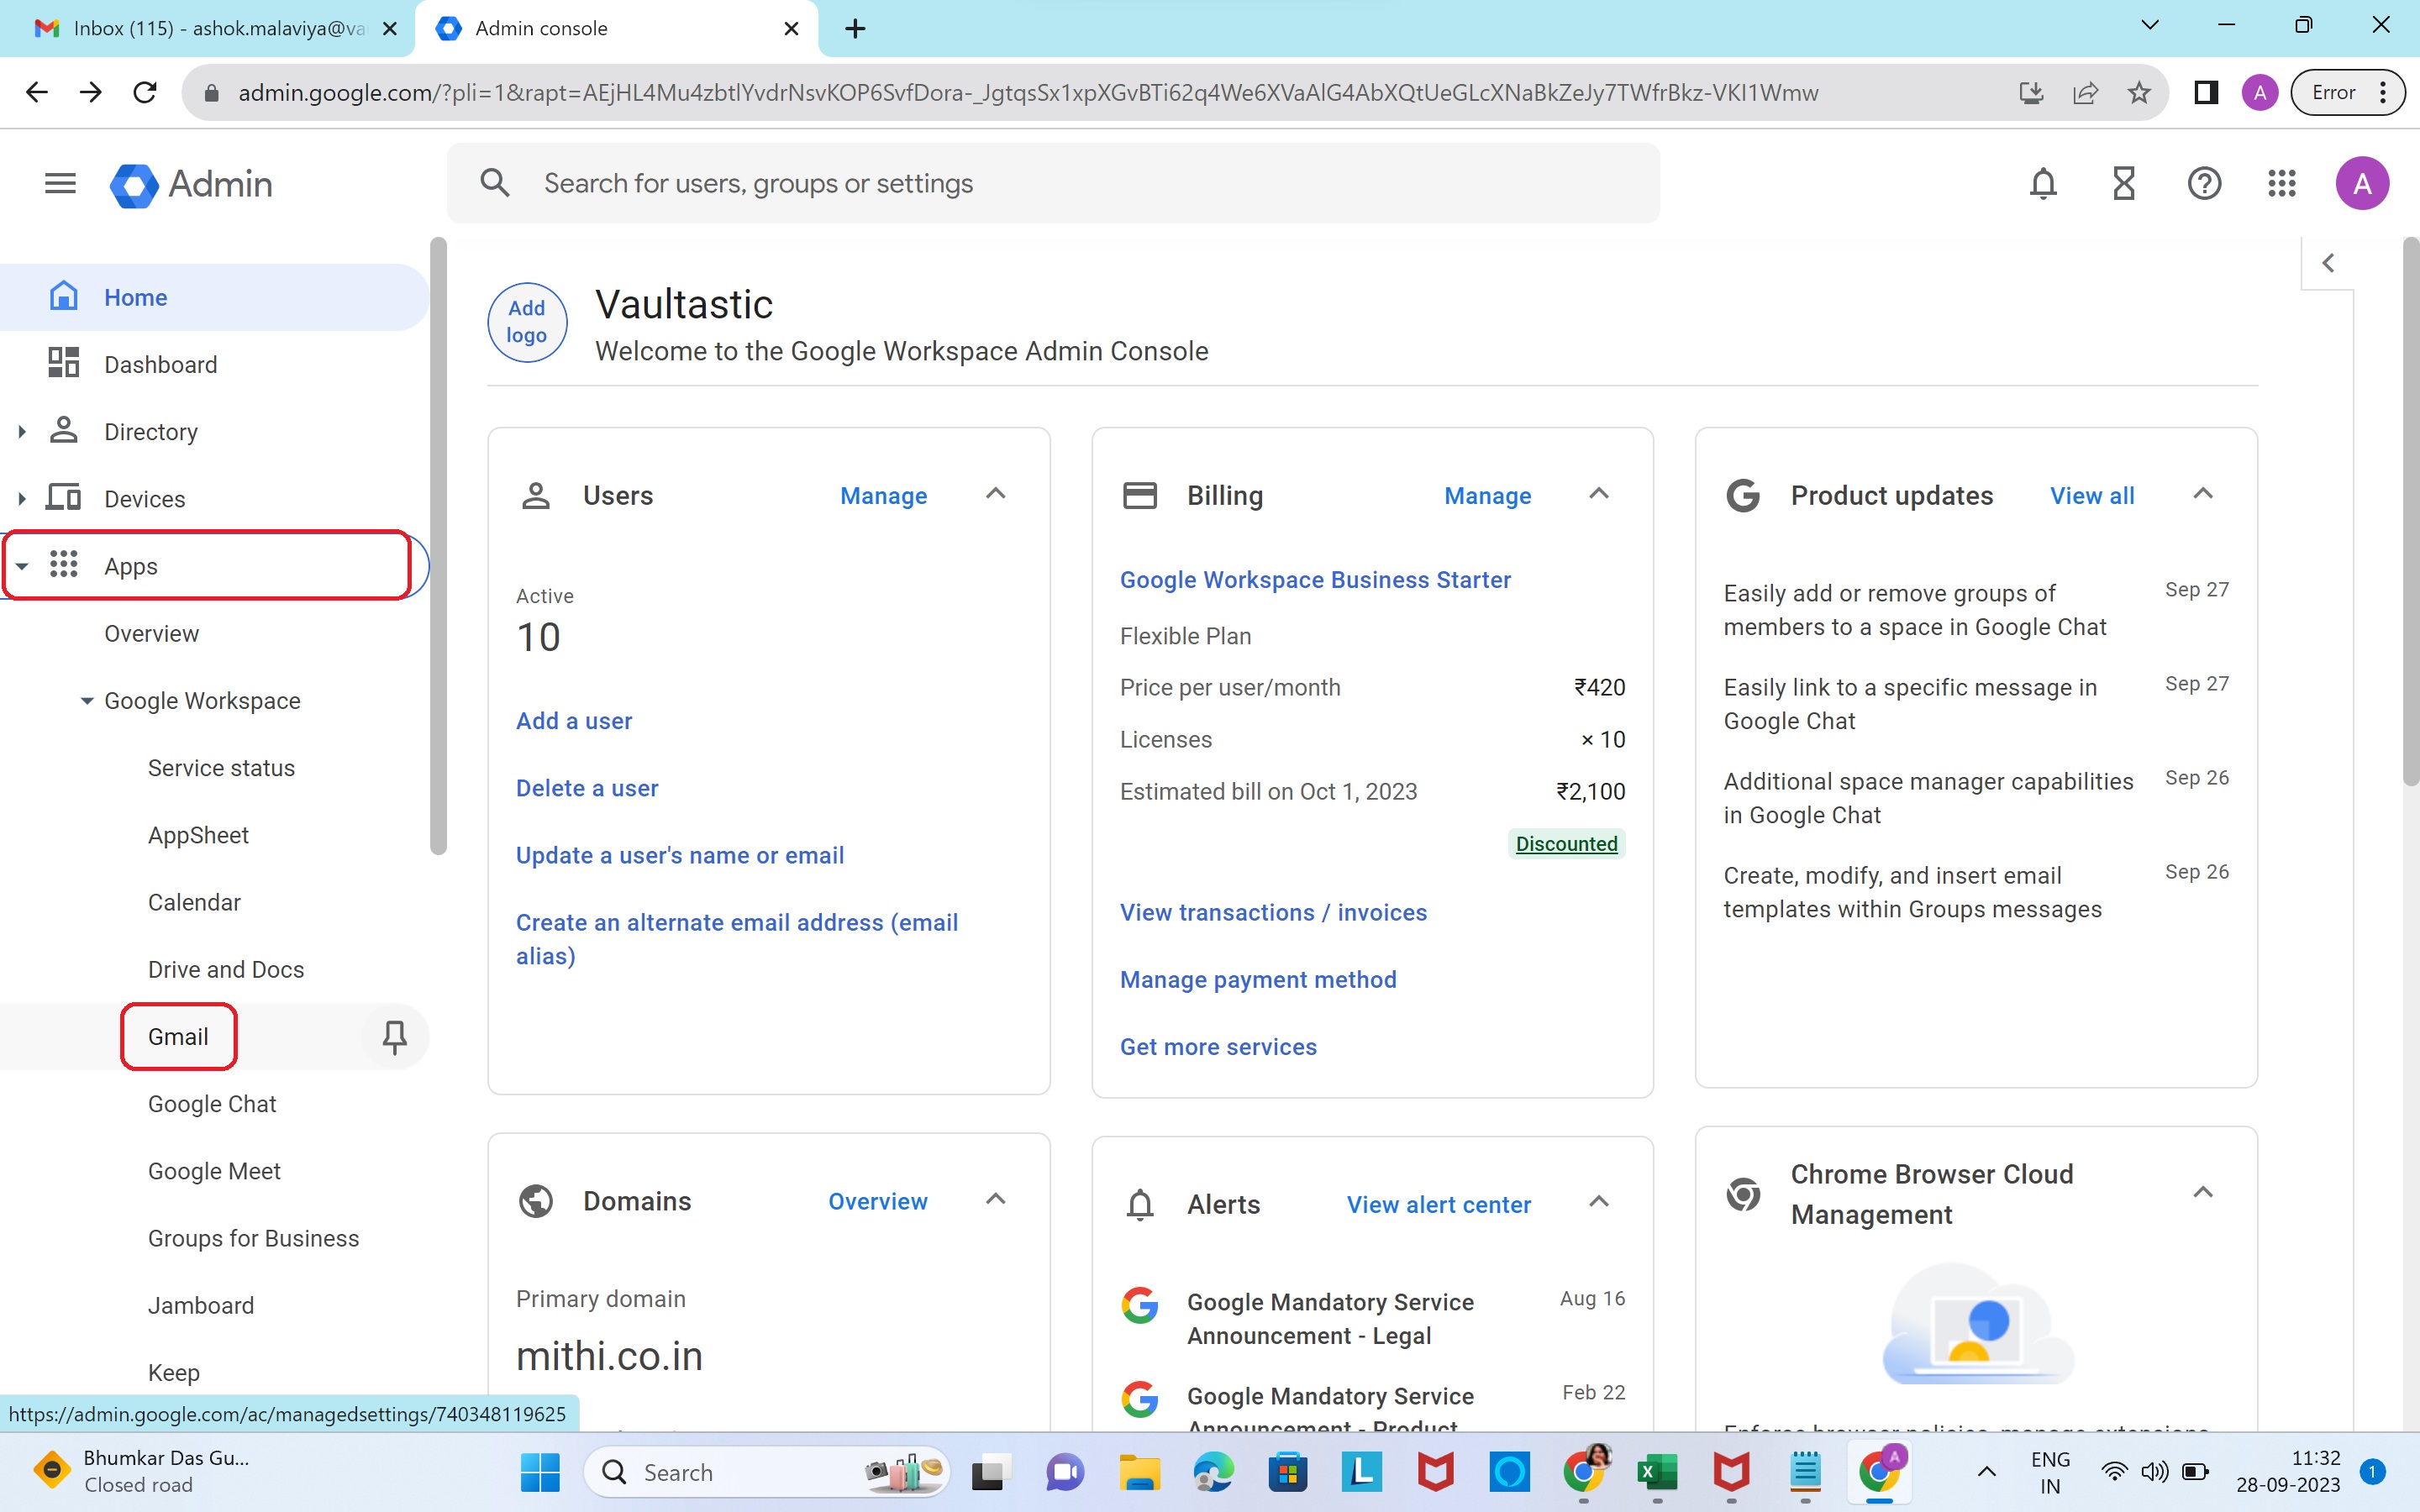Screen dimensions: 2420x1512
Task: Open the Google apps grid launcher
Action: click(2282, 183)
